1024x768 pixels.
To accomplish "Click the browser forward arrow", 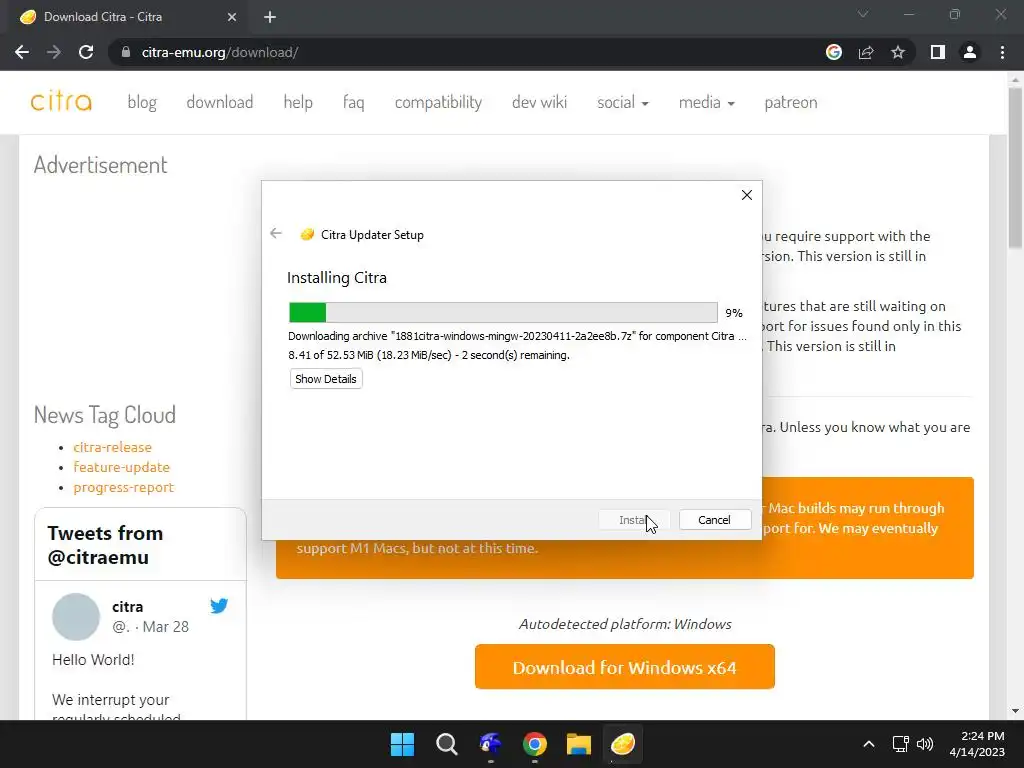I will coord(54,52).
